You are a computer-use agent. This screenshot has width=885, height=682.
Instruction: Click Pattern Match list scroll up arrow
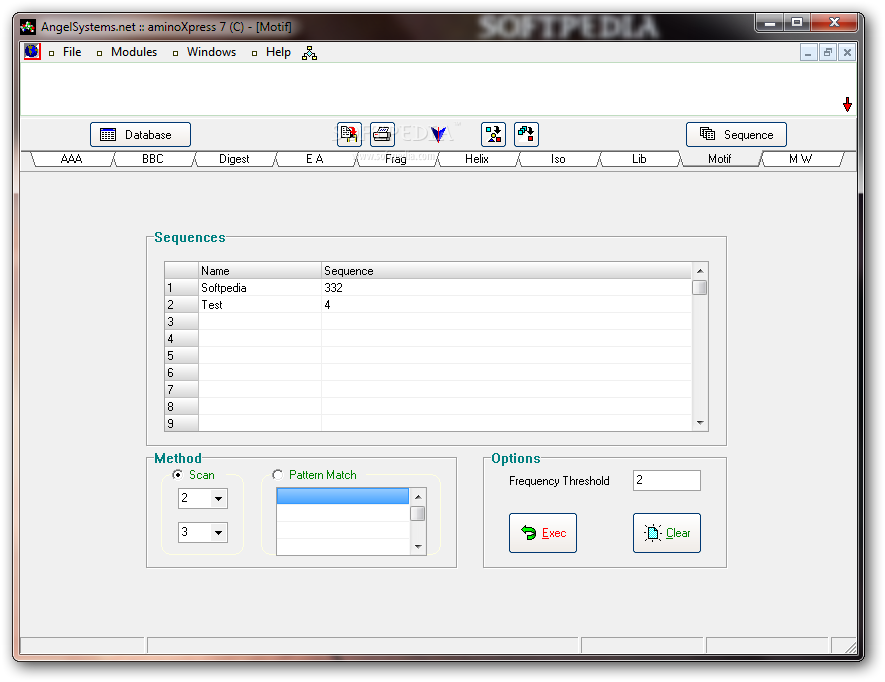(418, 497)
